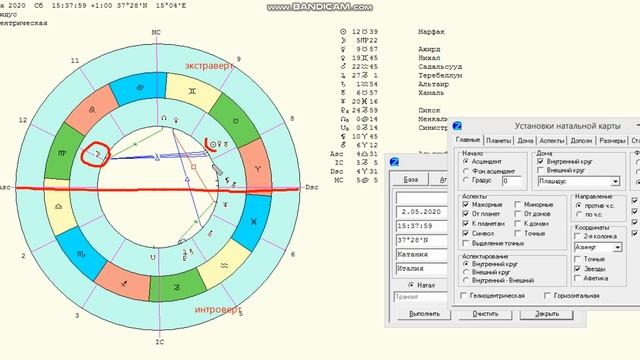Open the Дополн. tab

(x=581, y=141)
